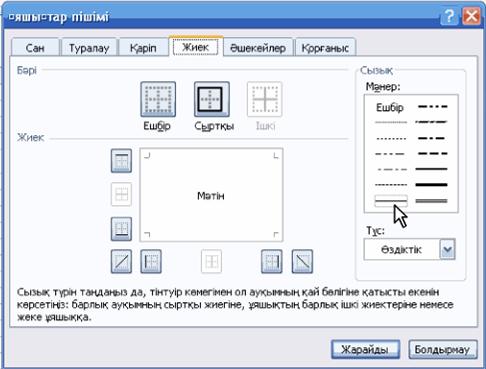Toggle the diagonal up border button
The height and width of the screenshot is (369, 486).
click(x=121, y=261)
